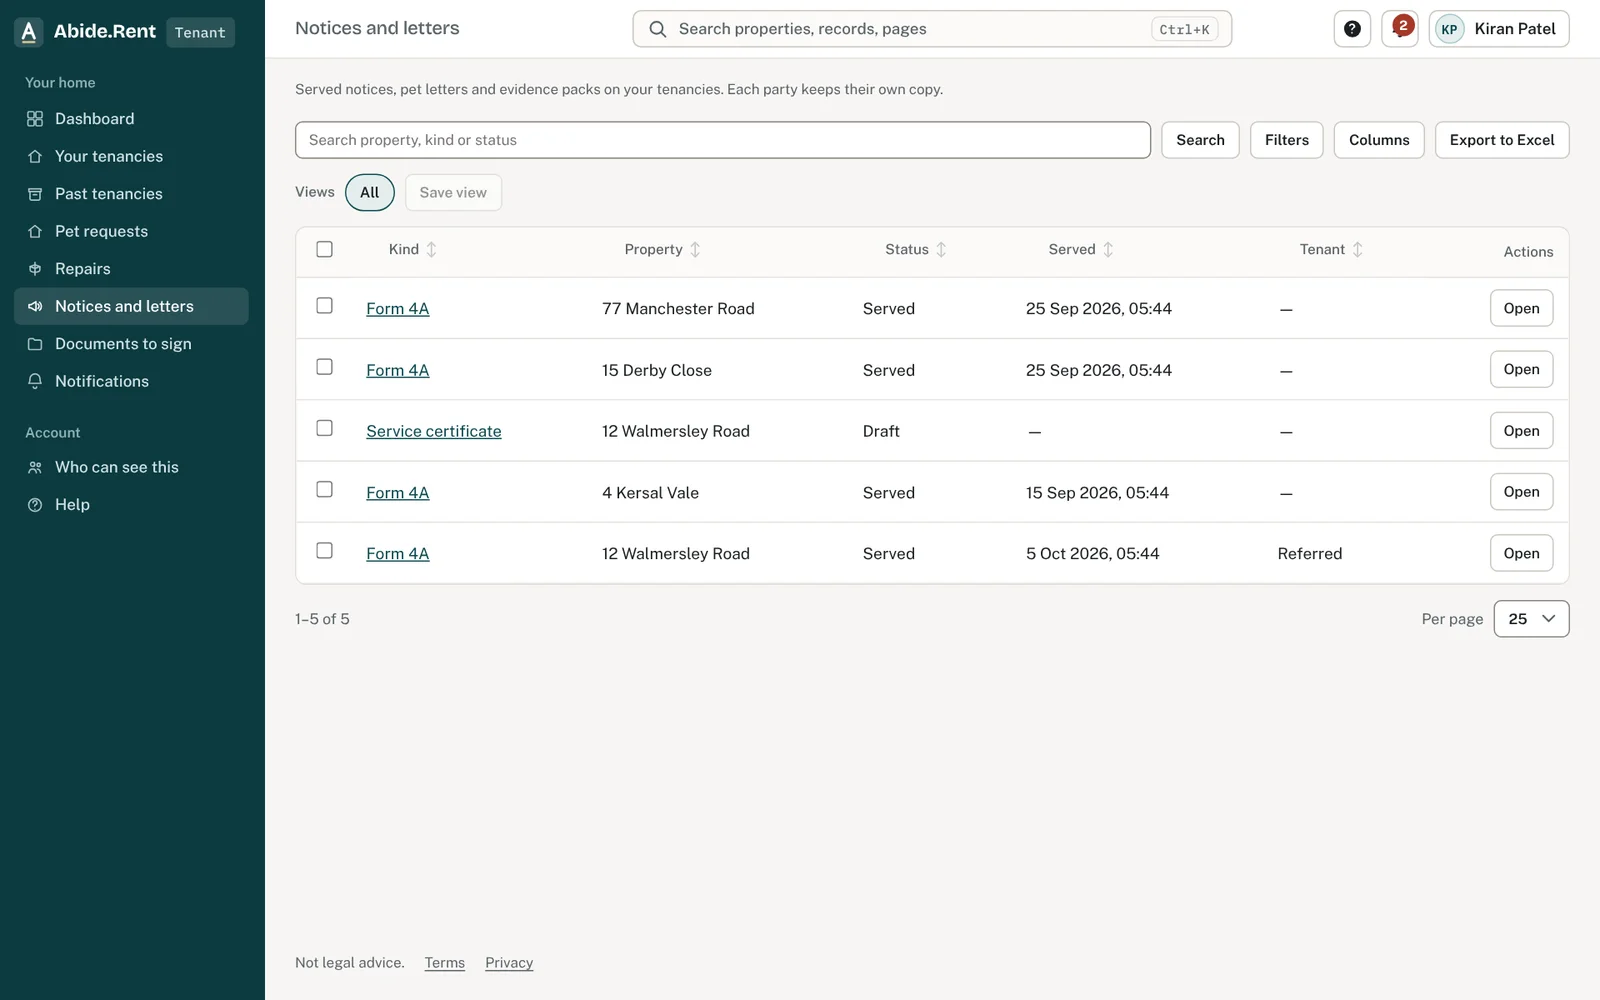Open Documents to sign in sidebar
Image resolution: width=1600 pixels, height=1000 pixels.
pyautogui.click(x=131, y=344)
